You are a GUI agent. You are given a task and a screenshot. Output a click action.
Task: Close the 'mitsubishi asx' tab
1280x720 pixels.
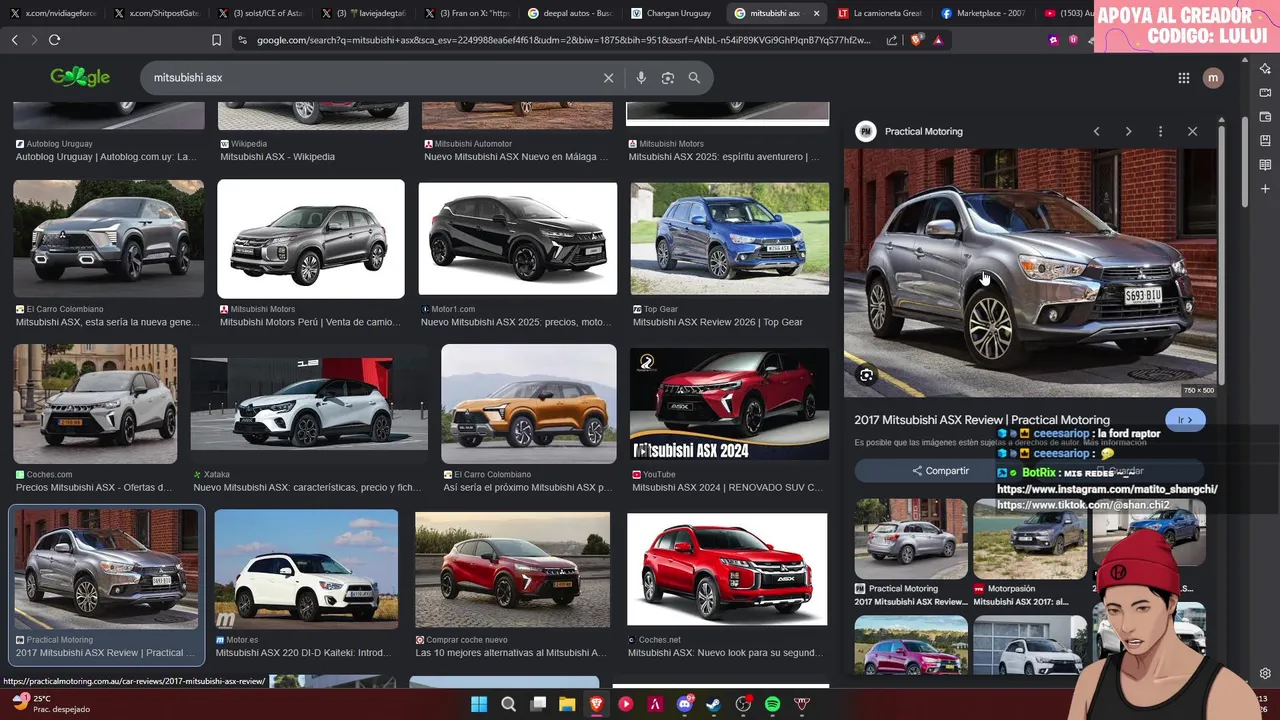[816, 13]
